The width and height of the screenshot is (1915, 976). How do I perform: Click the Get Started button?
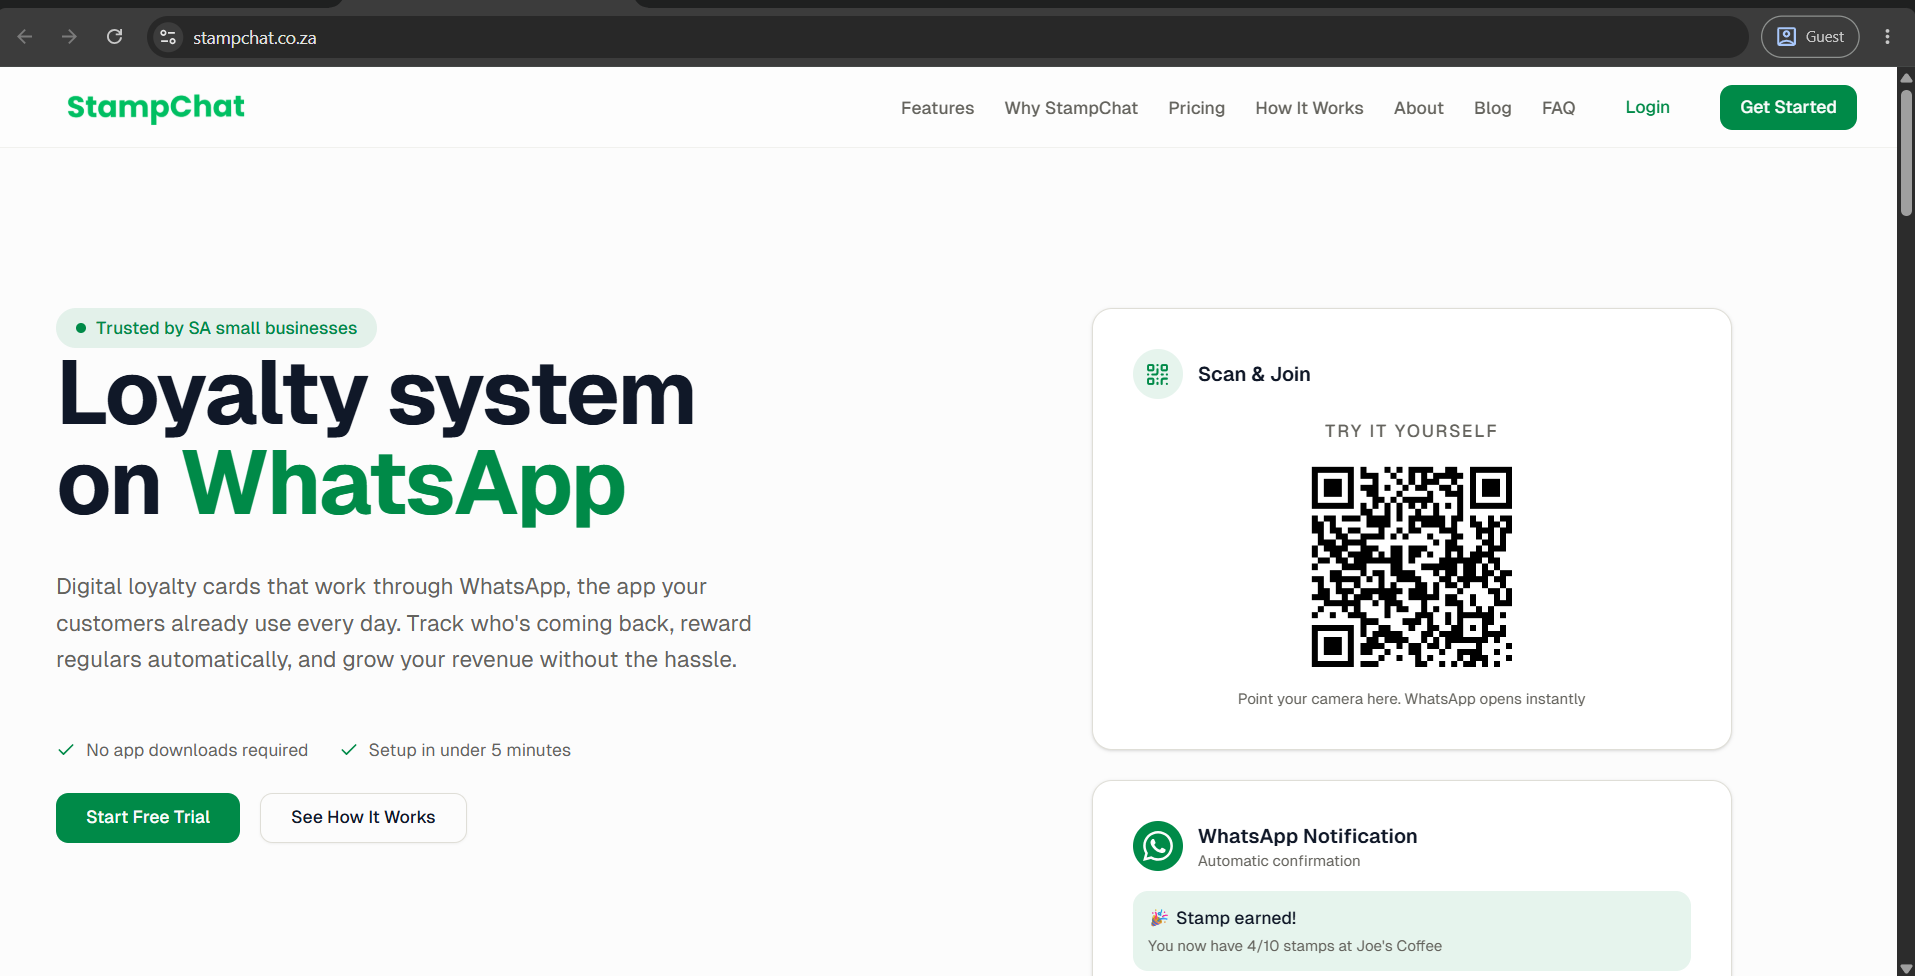coord(1788,107)
